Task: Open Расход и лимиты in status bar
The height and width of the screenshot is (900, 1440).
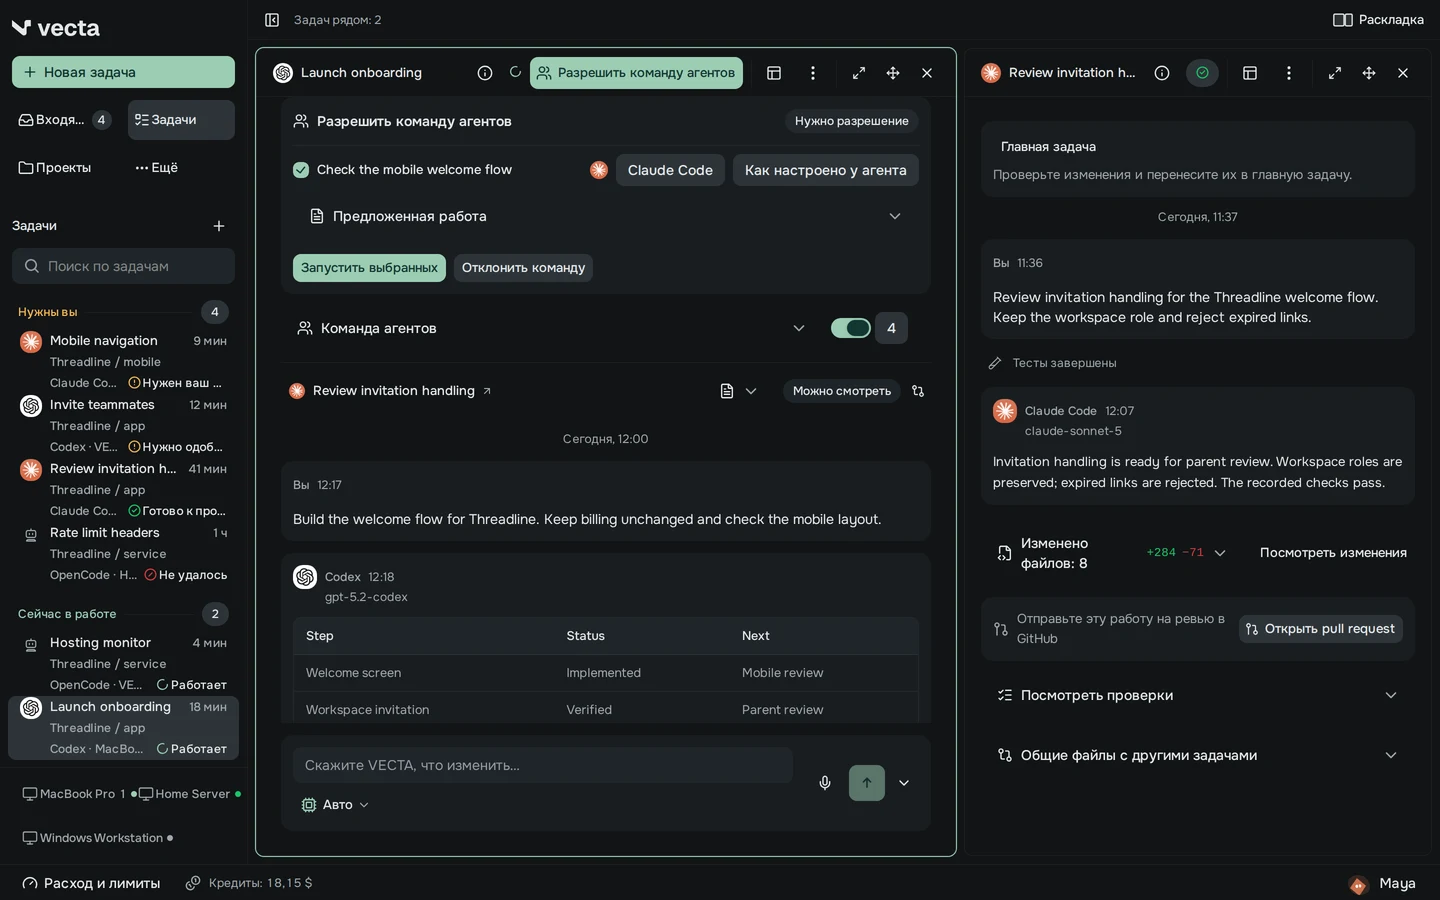Action: coord(91,883)
